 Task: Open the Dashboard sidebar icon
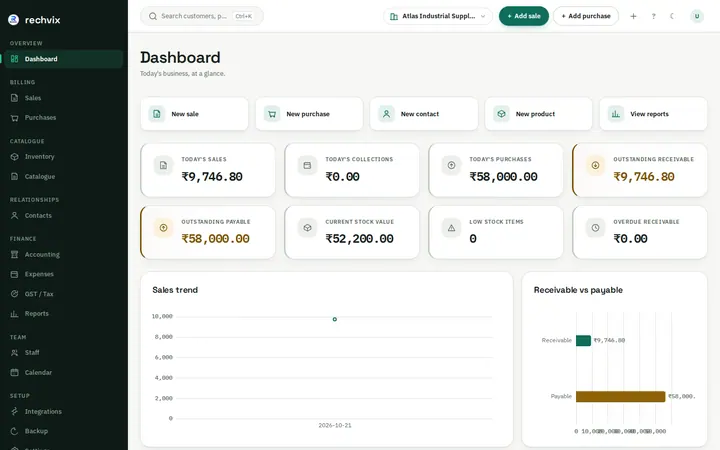[15, 59]
